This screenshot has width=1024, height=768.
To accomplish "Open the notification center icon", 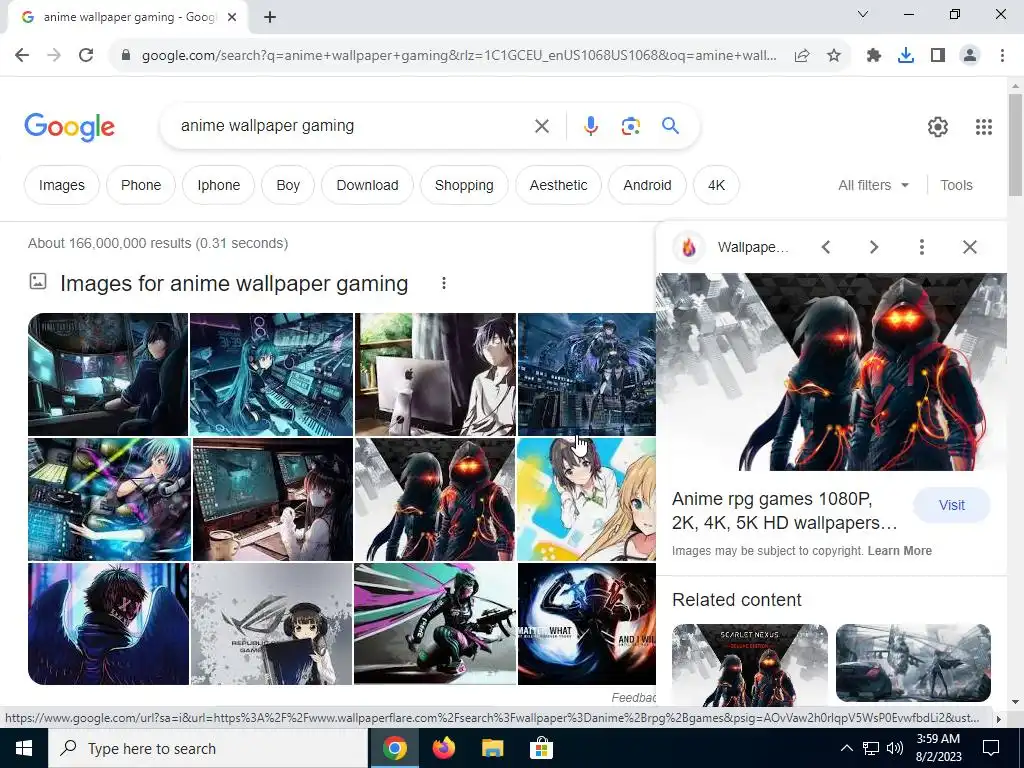I will click(991, 748).
